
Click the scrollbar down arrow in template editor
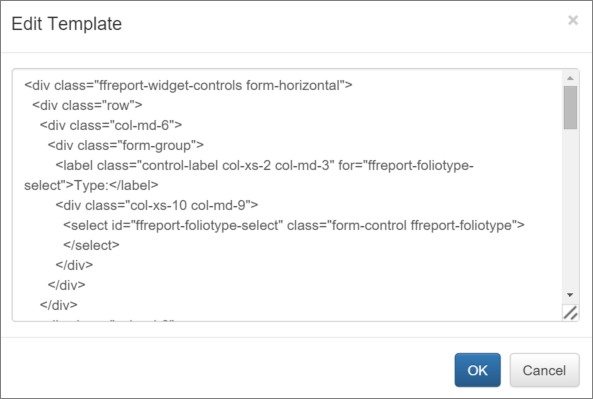[570, 295]
